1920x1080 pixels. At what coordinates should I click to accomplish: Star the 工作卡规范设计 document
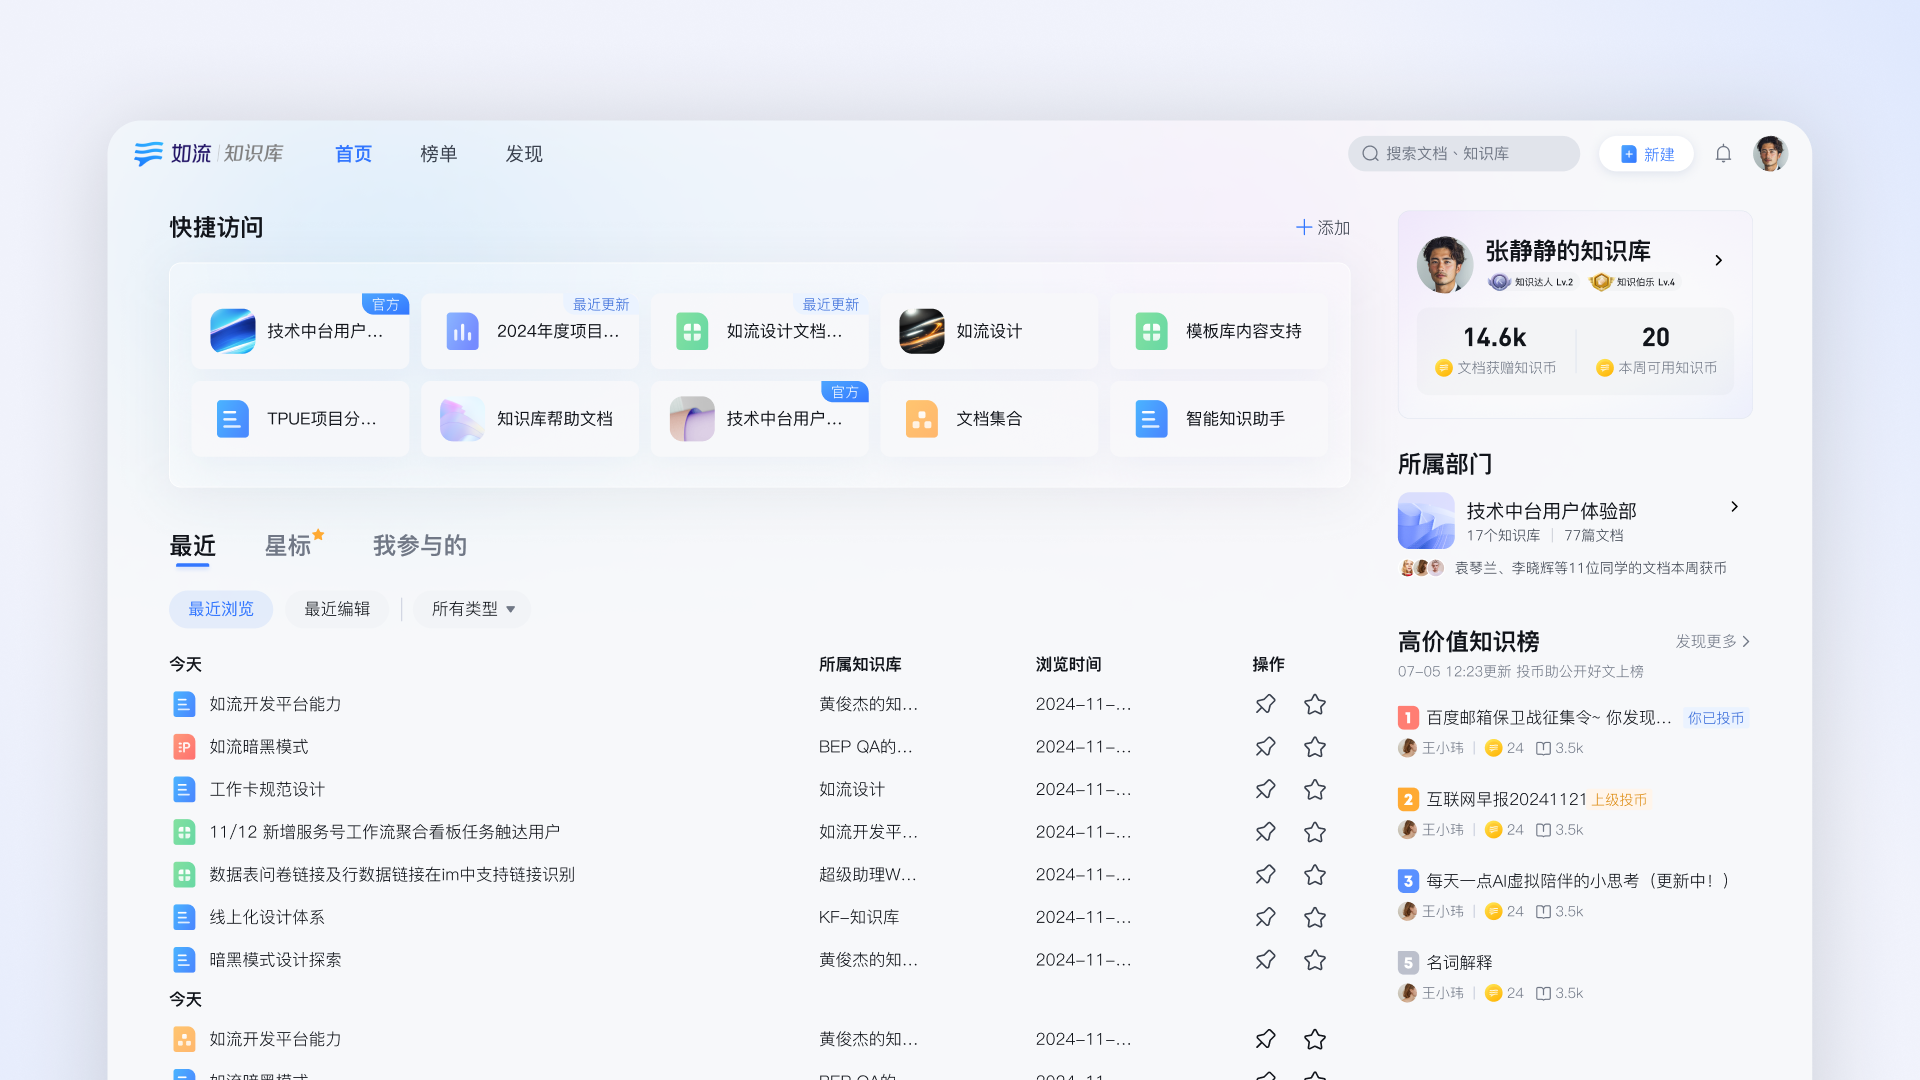point(1315,790)
